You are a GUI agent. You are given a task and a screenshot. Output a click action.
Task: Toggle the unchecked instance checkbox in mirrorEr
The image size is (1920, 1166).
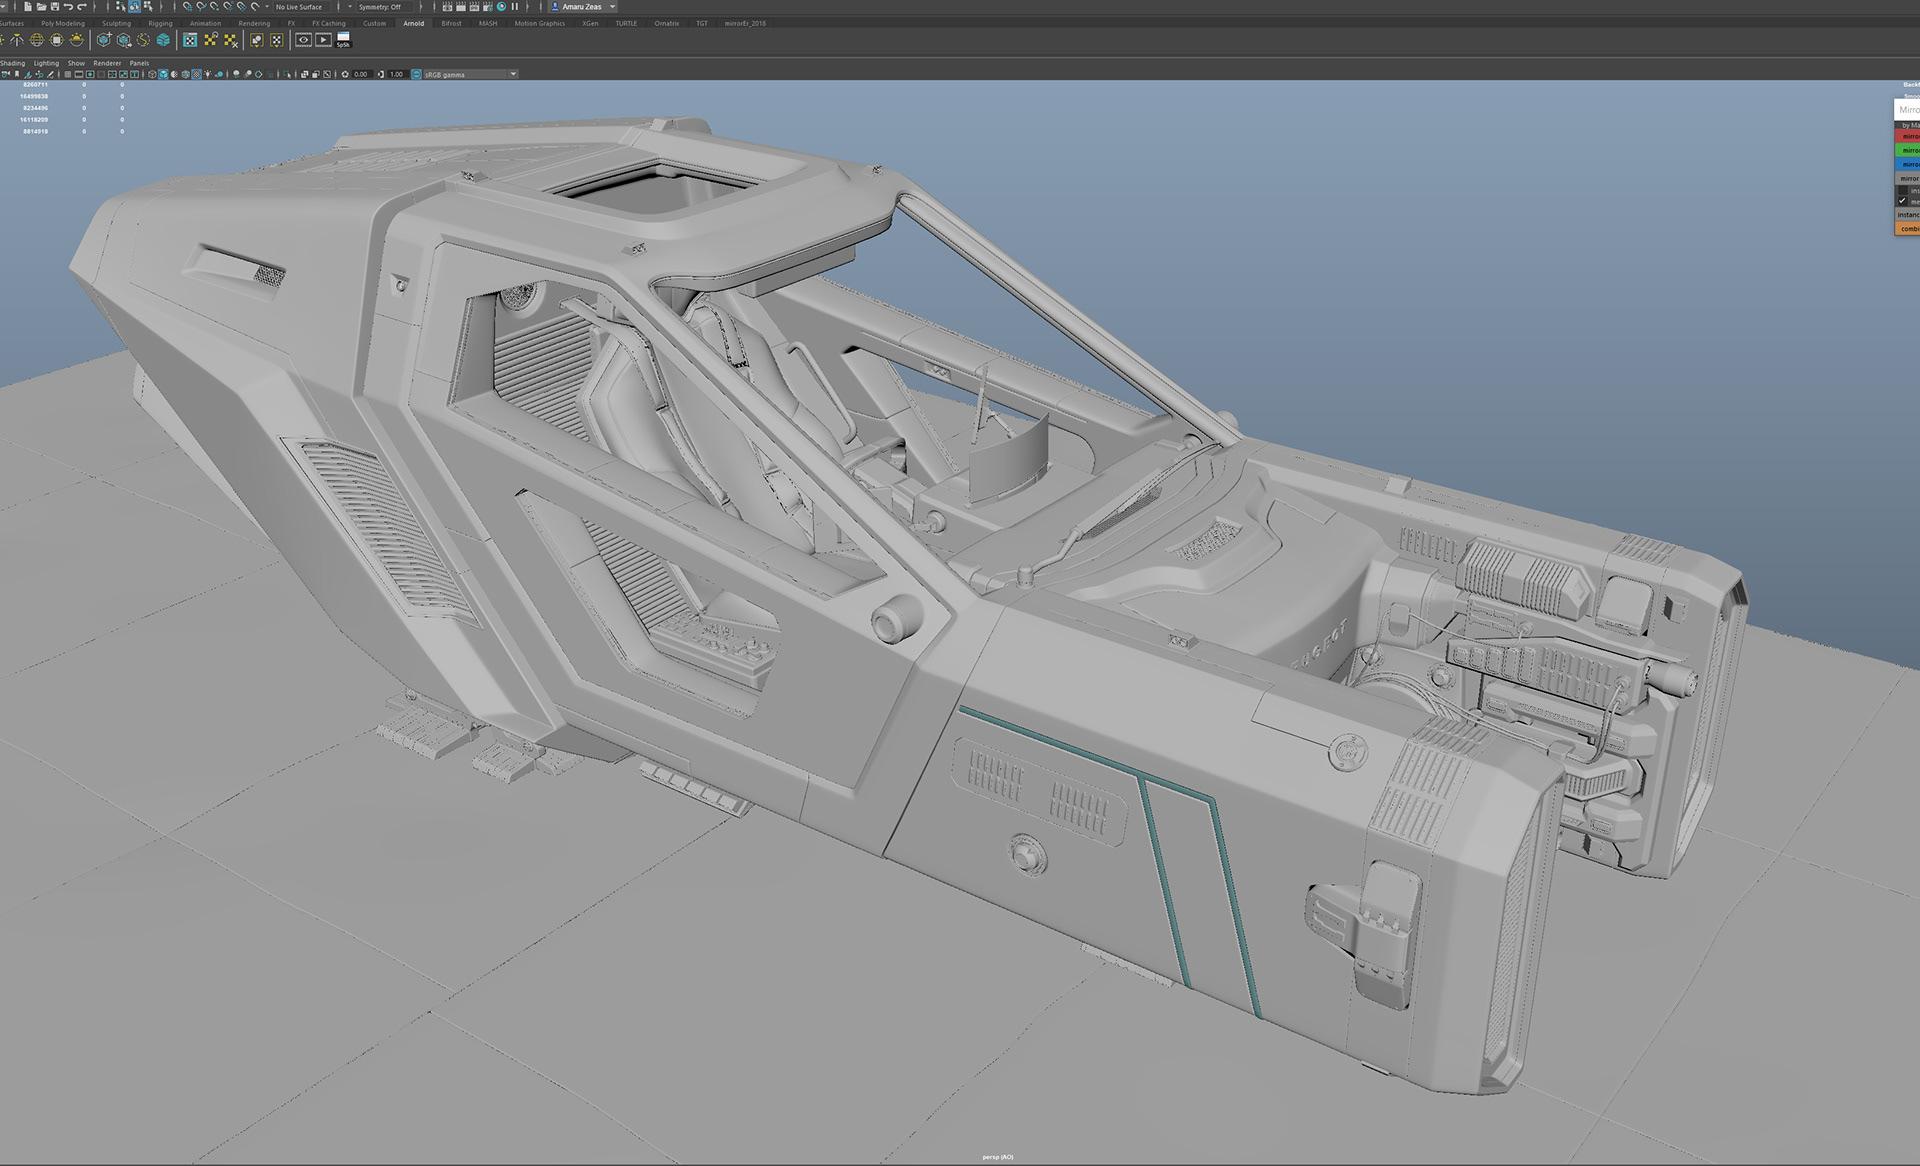pyautogui.click(x=1902, y=190)
